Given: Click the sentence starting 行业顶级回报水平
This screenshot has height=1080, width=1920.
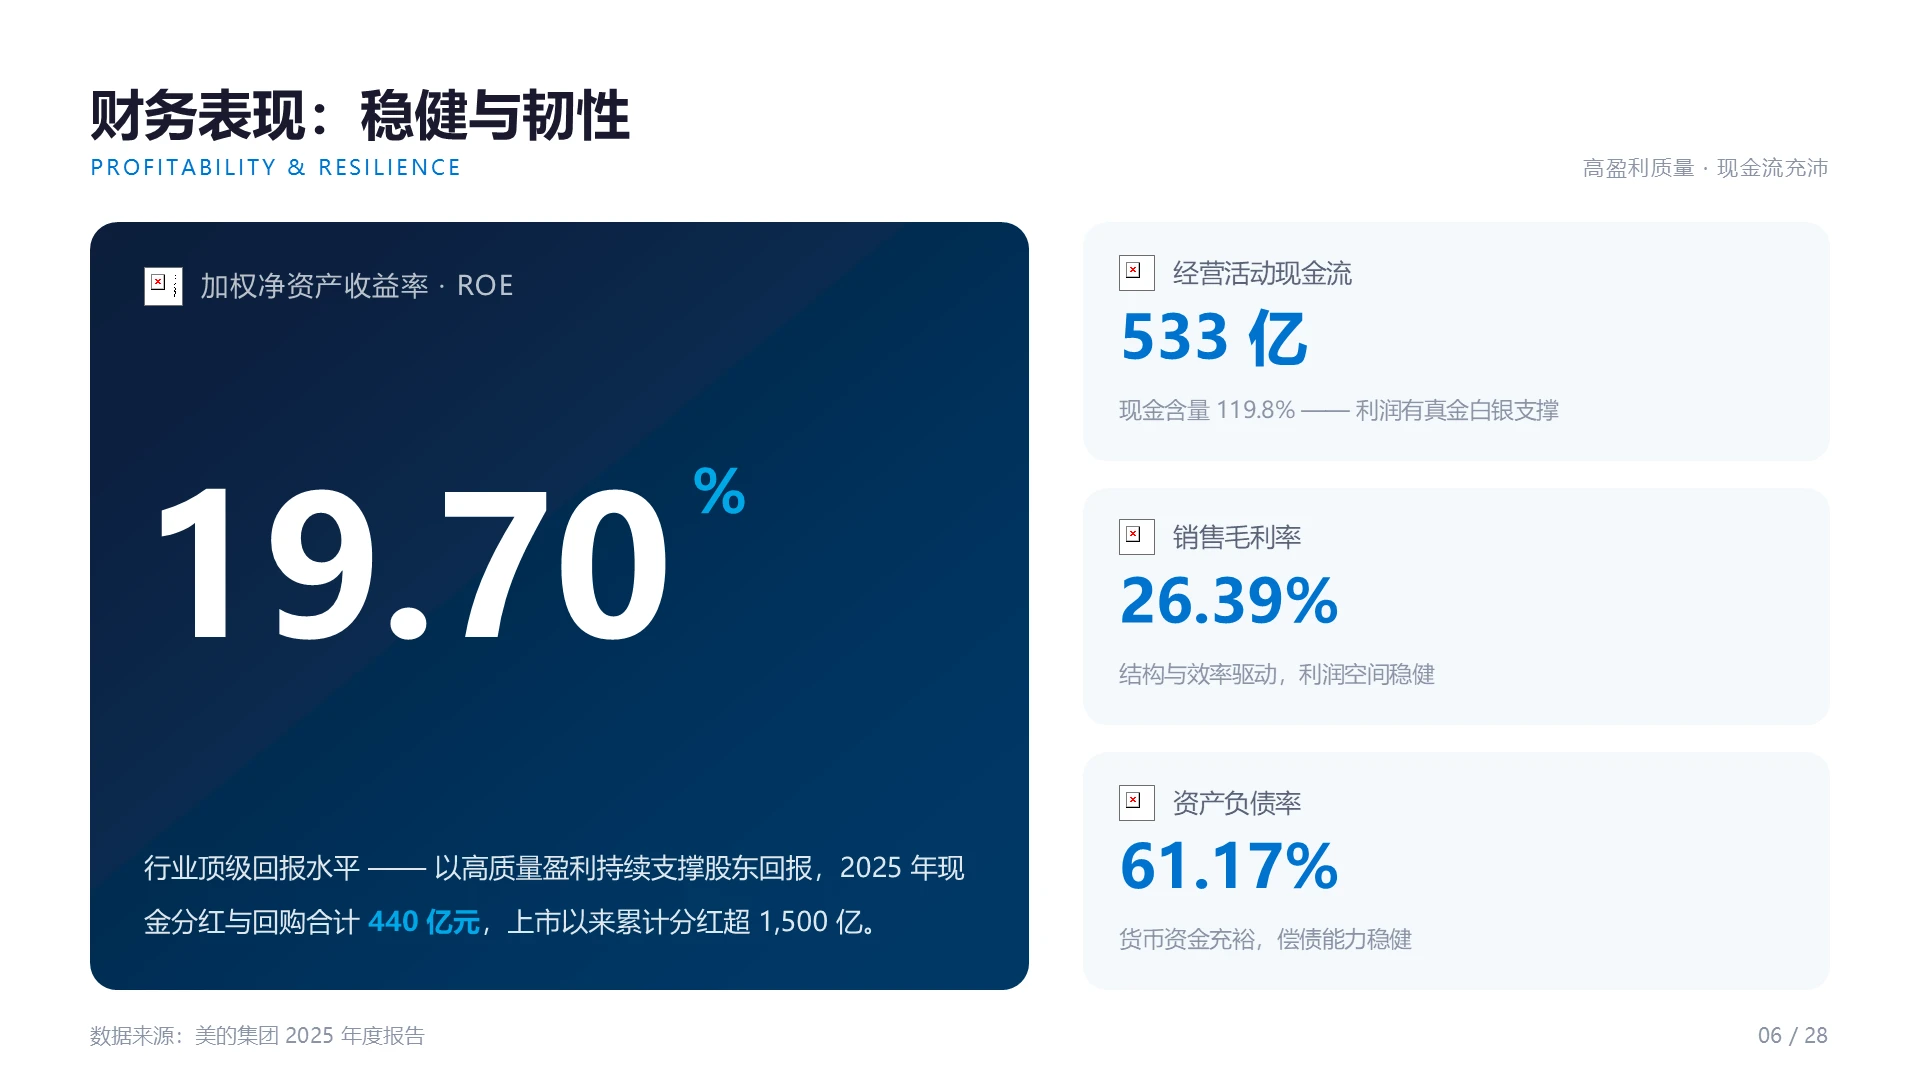Looking at the screenshot, I should (554, 895).
